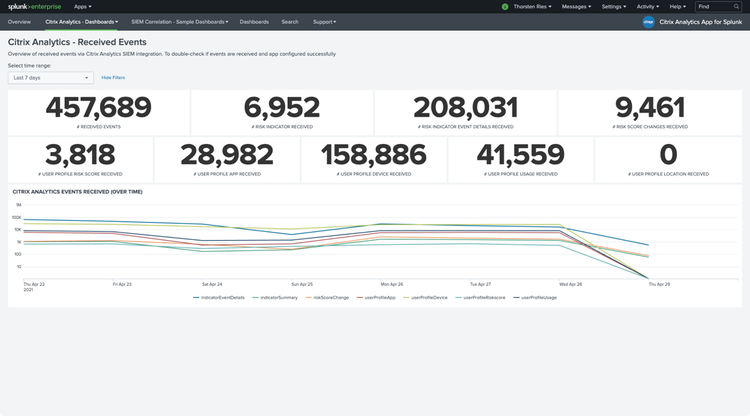Click the 3,818 user profile risk score value

coord(80,154)
